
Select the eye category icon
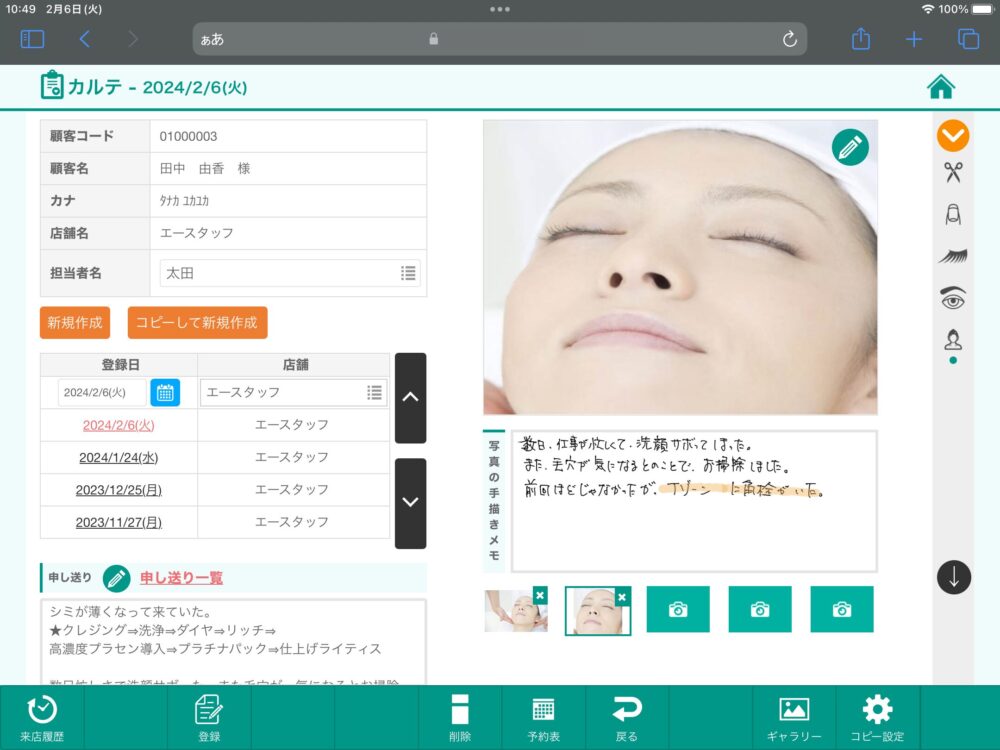(x=953, y=297)
